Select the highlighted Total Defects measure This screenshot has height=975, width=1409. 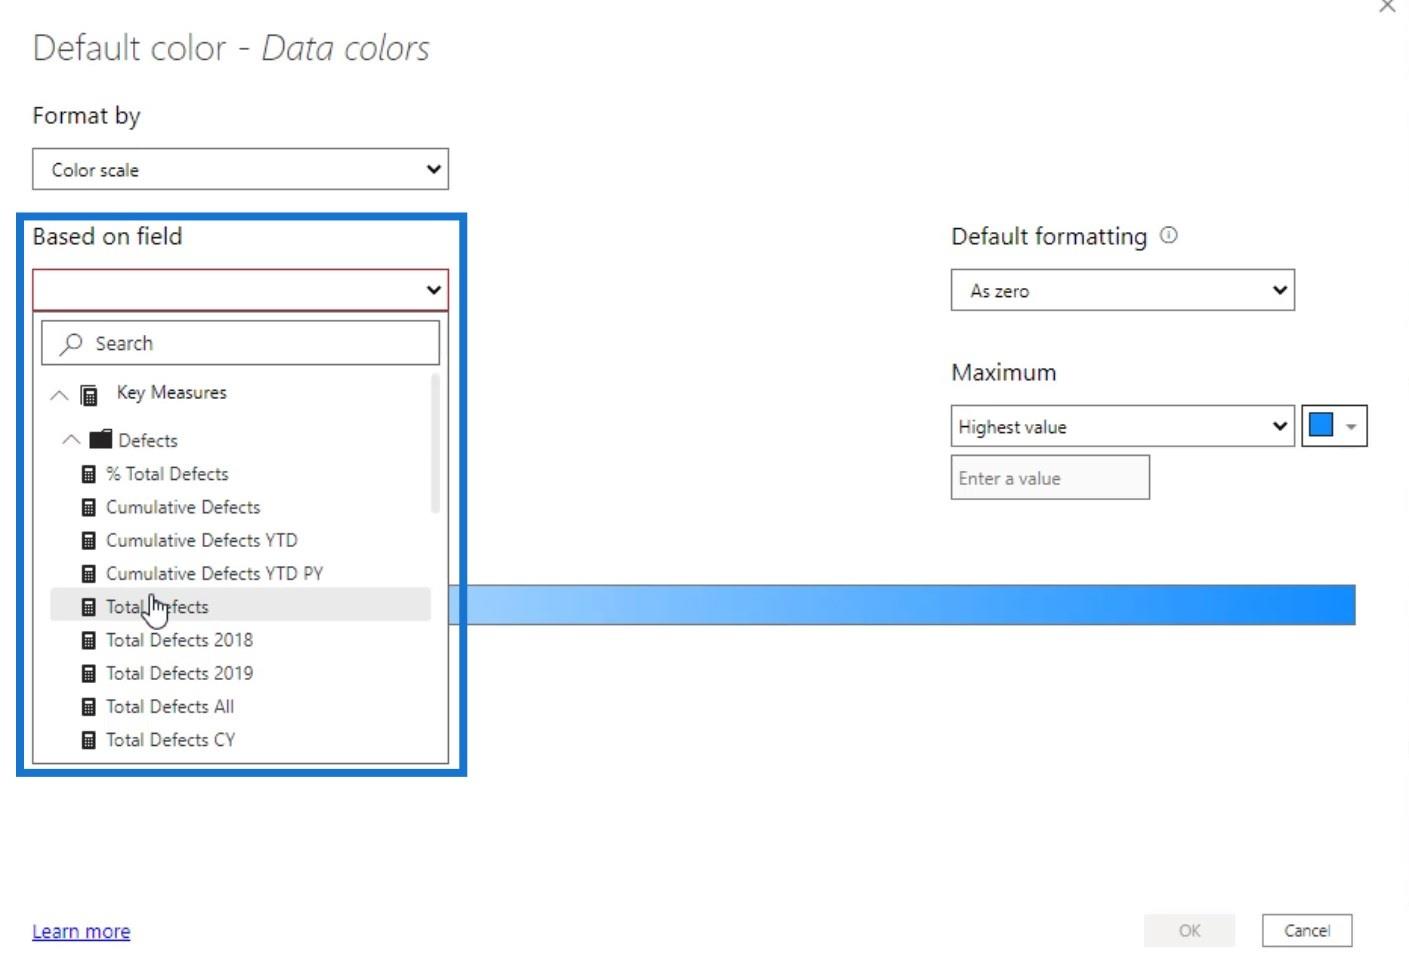(240, 607)
